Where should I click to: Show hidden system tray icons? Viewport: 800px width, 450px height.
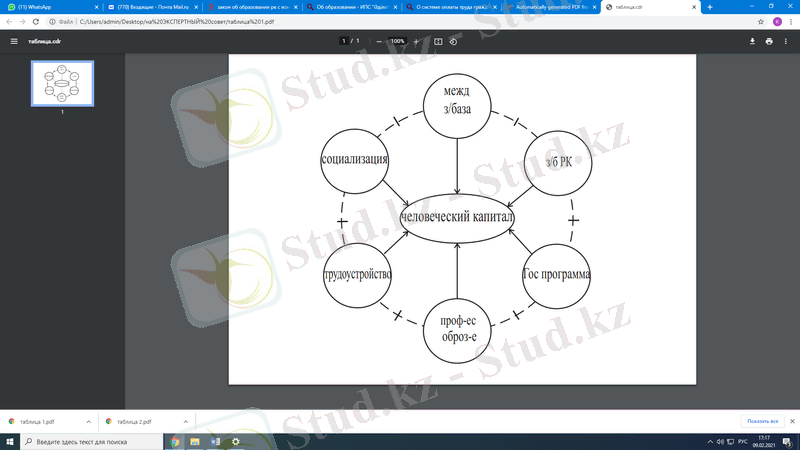click(710, 442)
